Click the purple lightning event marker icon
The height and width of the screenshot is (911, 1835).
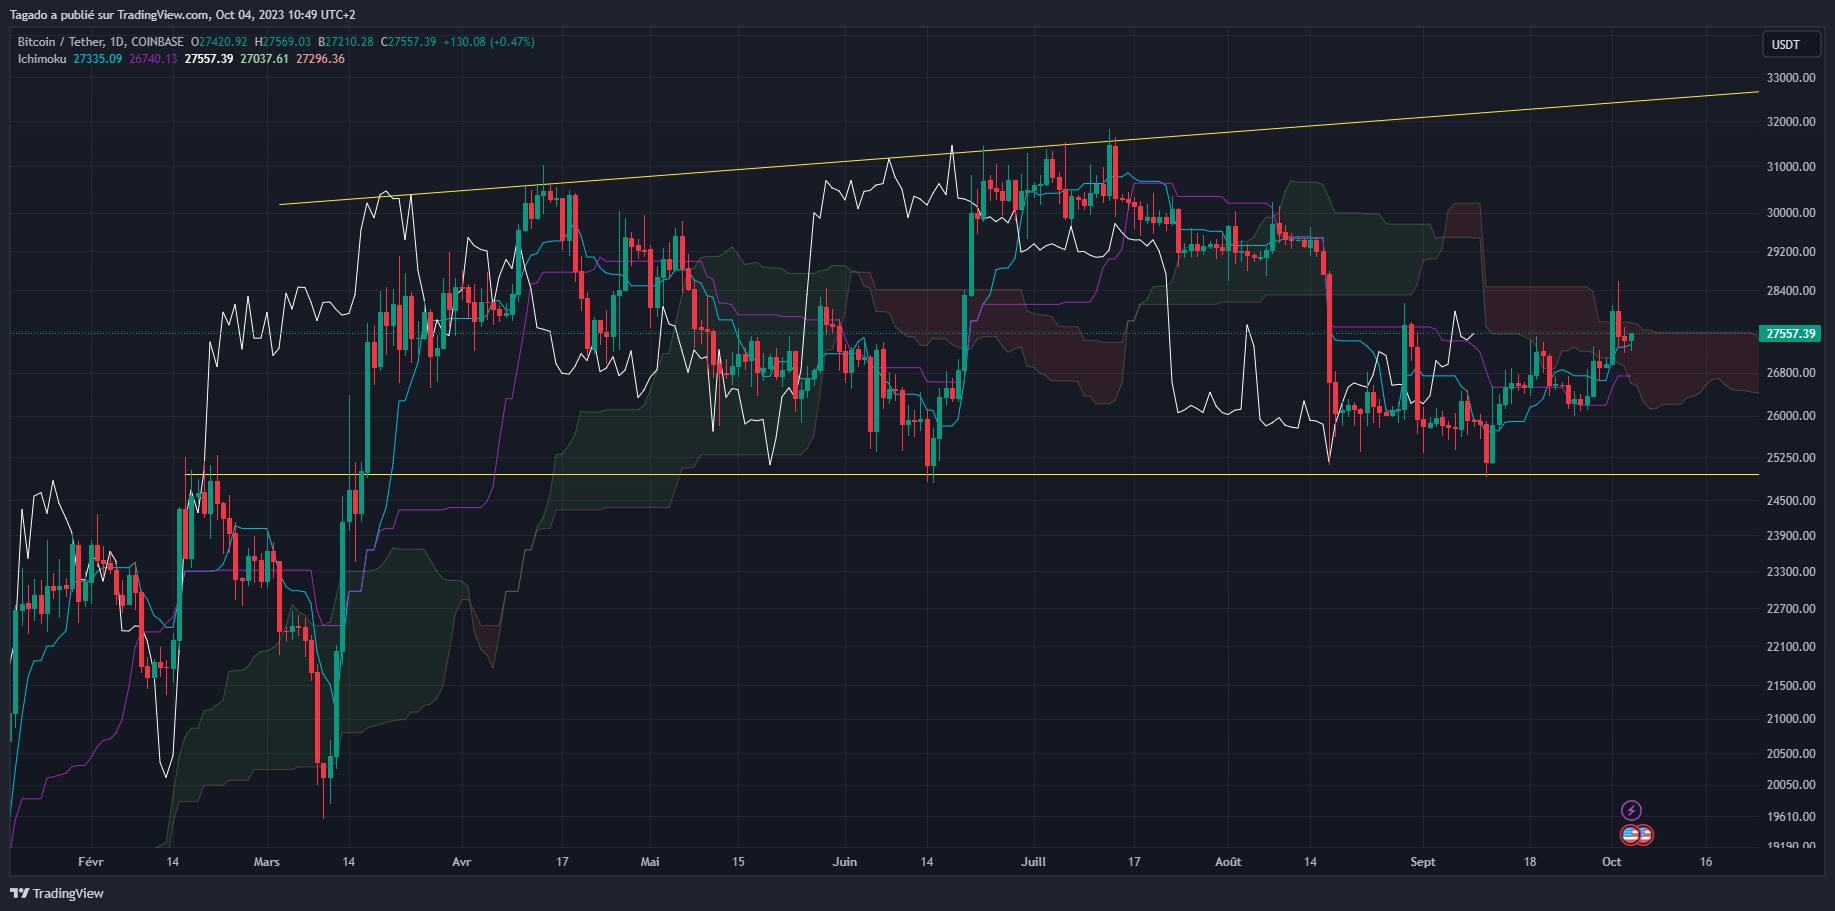point(1633,811)
